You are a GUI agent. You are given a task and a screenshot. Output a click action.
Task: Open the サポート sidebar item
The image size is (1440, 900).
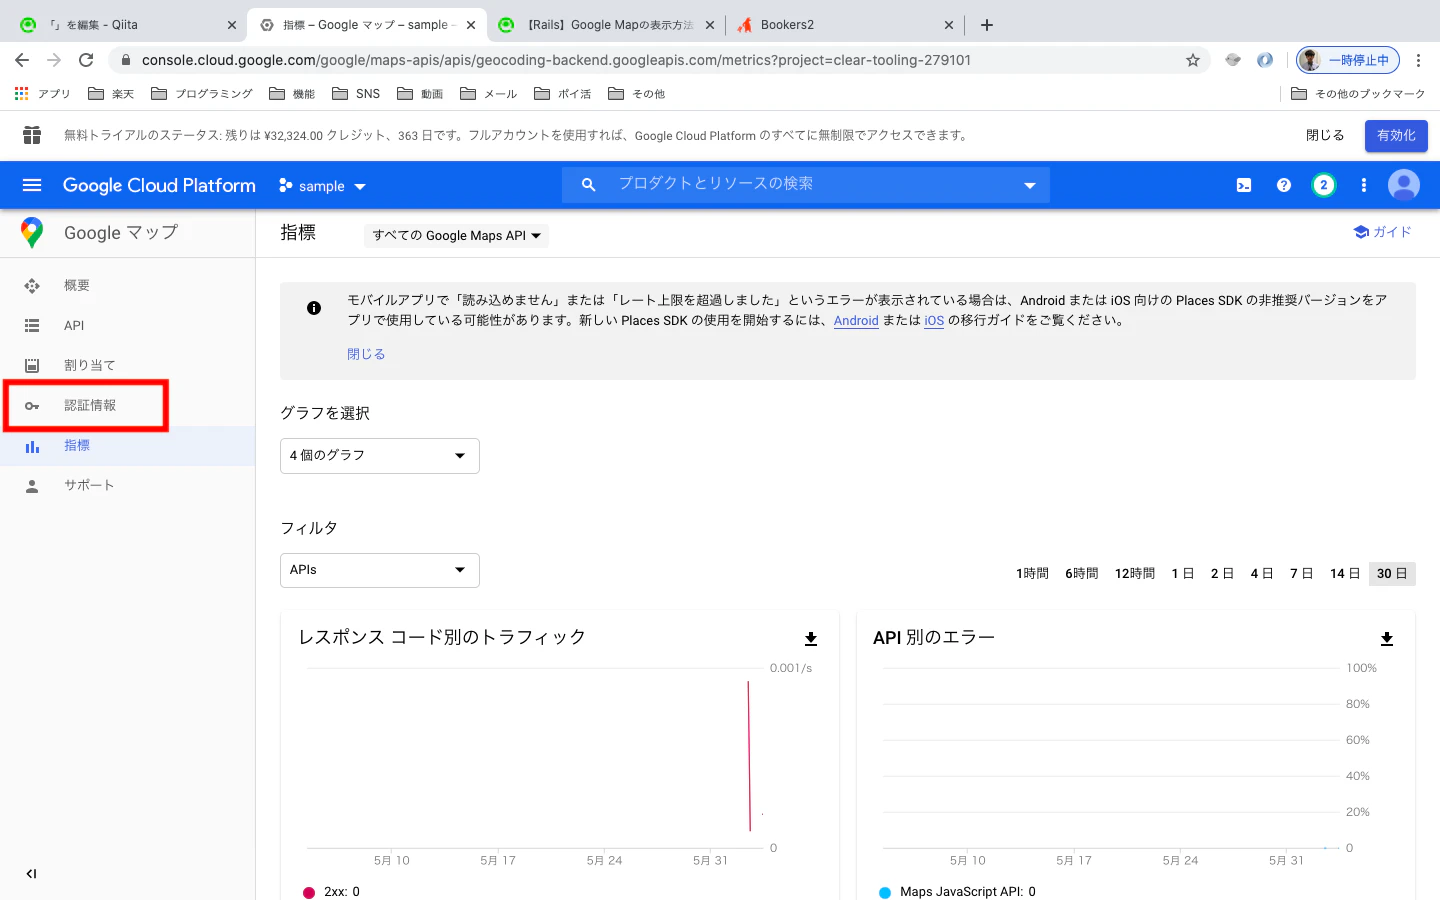(x=127, y=486)
